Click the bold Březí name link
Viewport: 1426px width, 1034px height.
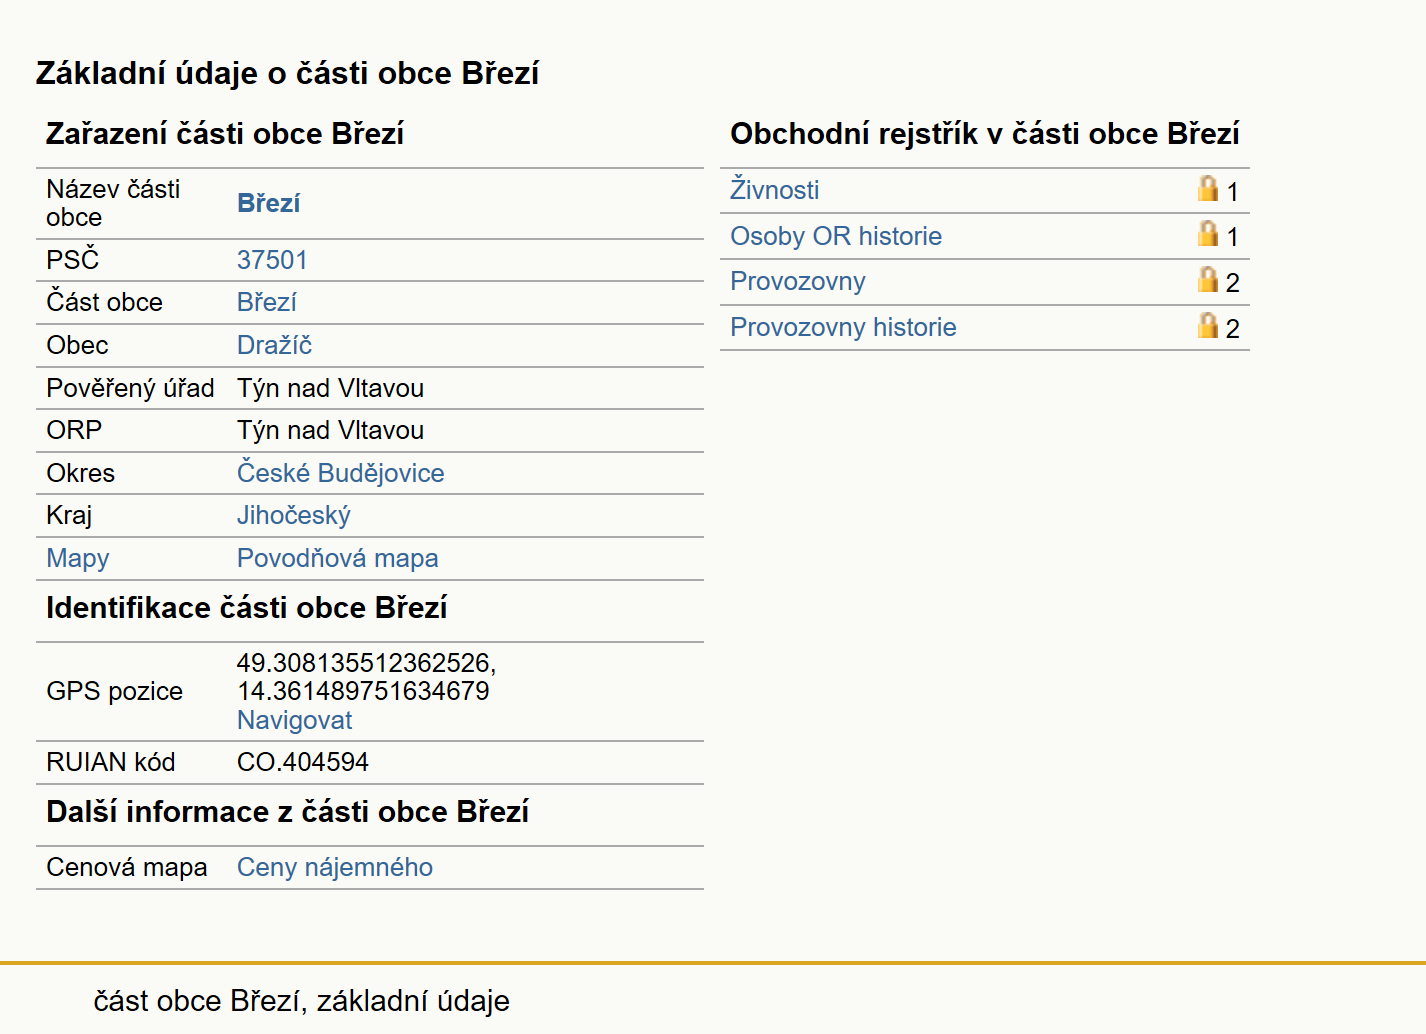tap(269, 203)
